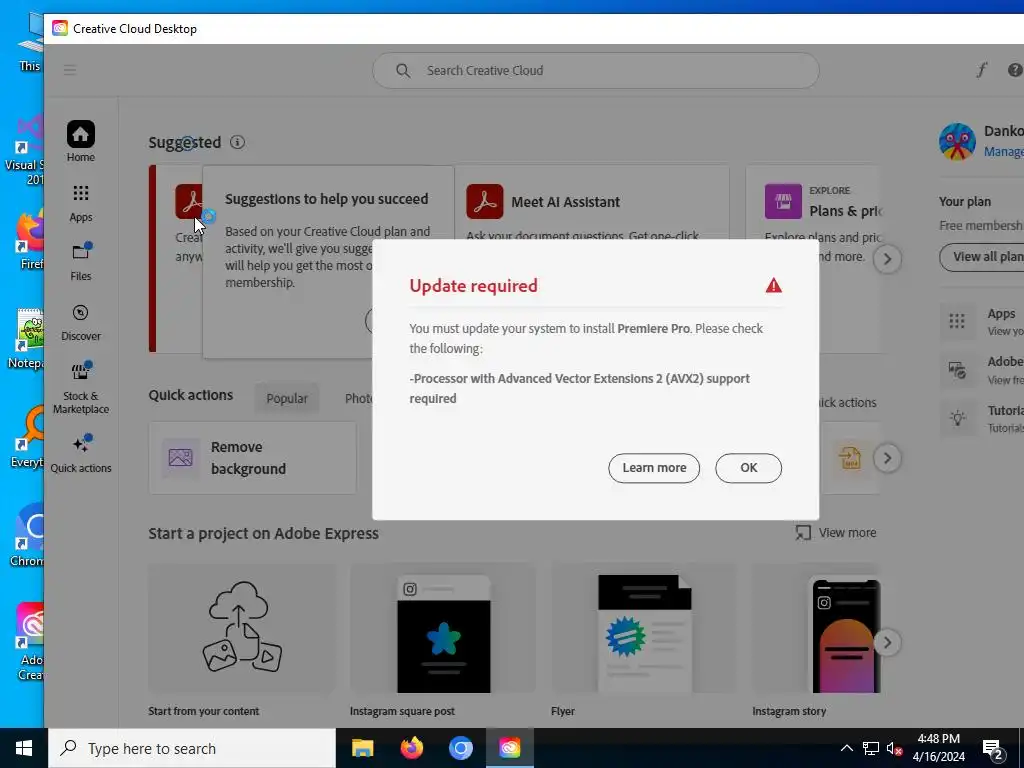The width and height of the screenshot is (1024, 768).
Task: Open the Instagram story template
Action: pos(816,628)
